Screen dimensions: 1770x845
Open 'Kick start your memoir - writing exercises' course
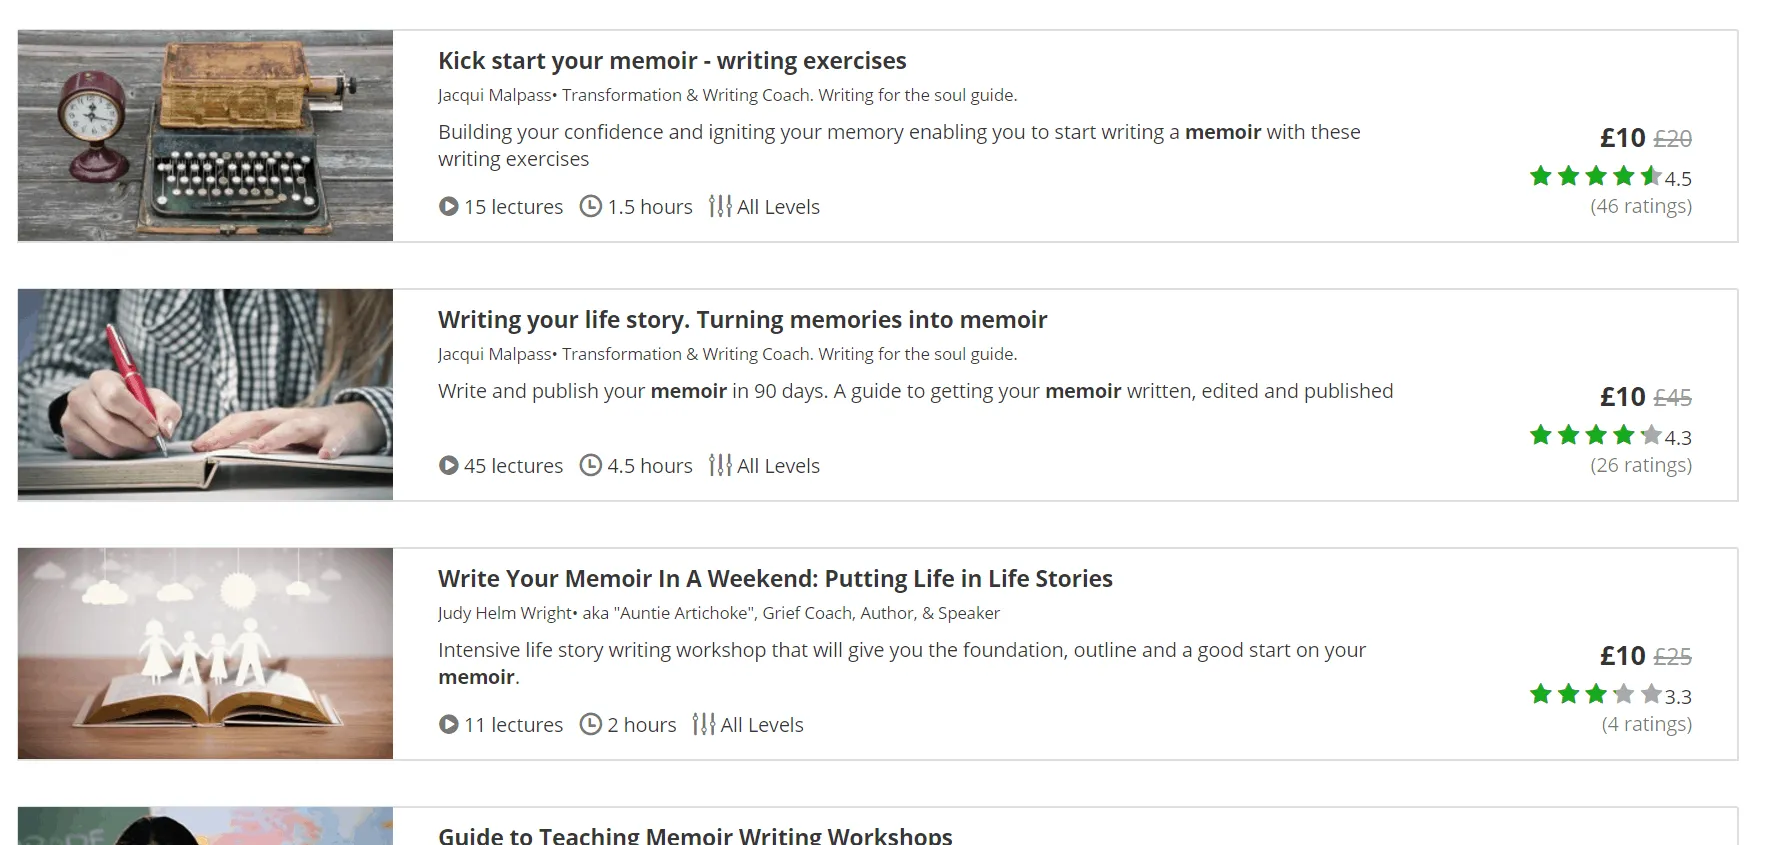click(671, 61)
